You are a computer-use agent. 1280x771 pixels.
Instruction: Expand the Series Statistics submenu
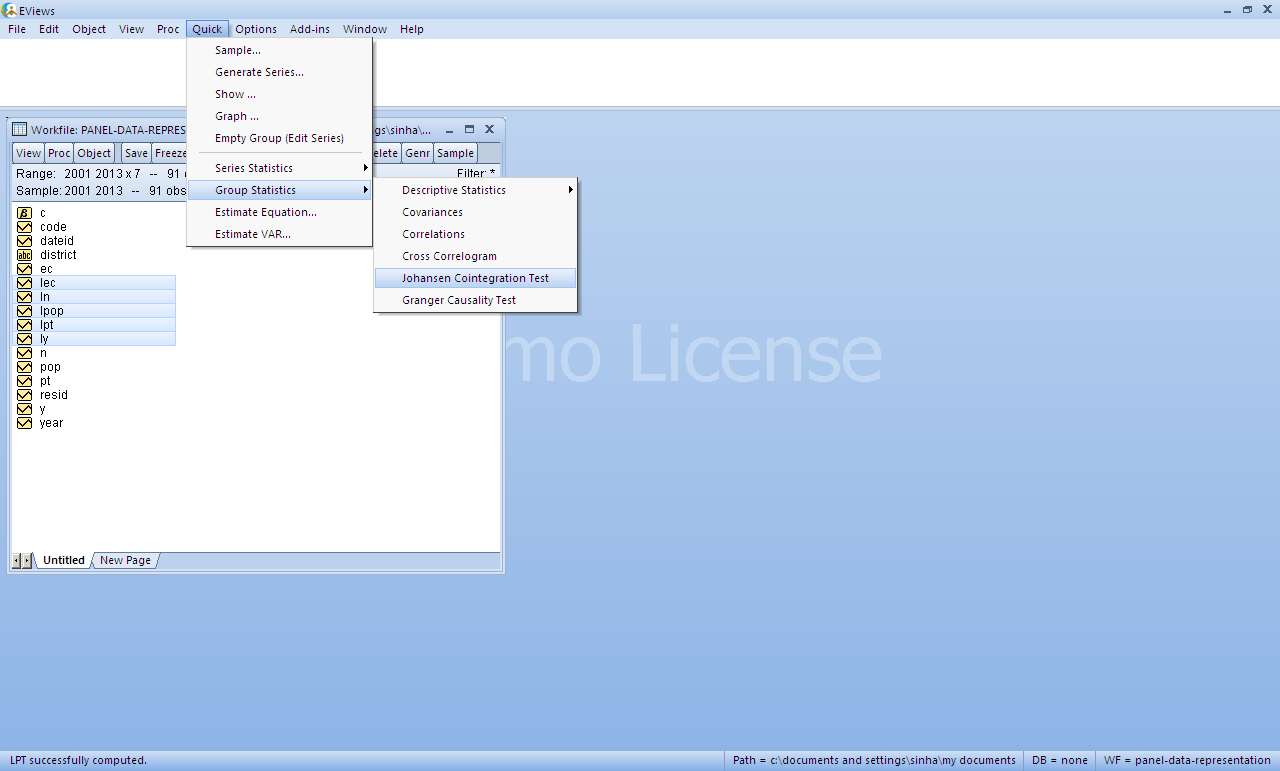[279, 168]
